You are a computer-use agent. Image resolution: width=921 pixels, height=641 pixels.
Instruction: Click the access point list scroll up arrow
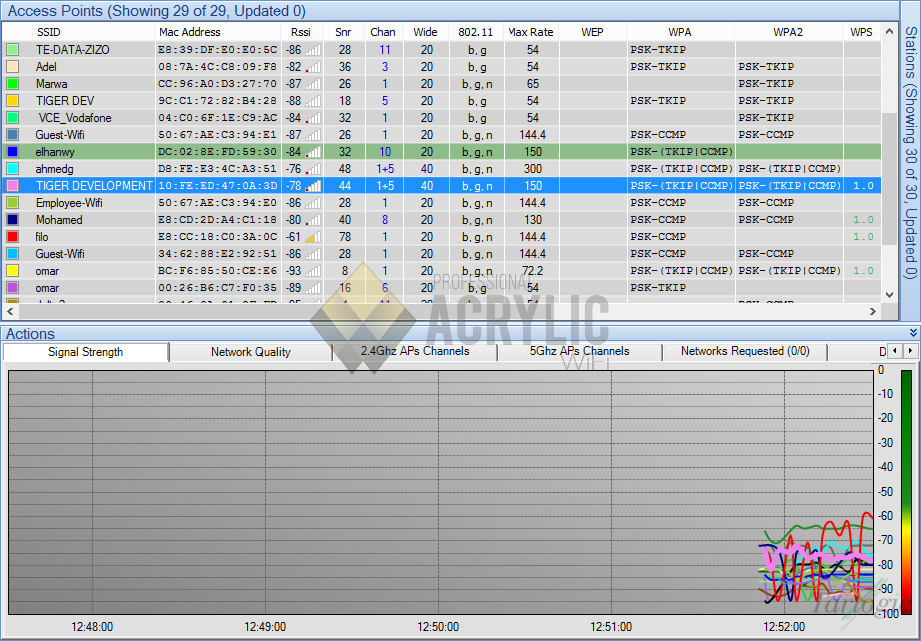889,32
